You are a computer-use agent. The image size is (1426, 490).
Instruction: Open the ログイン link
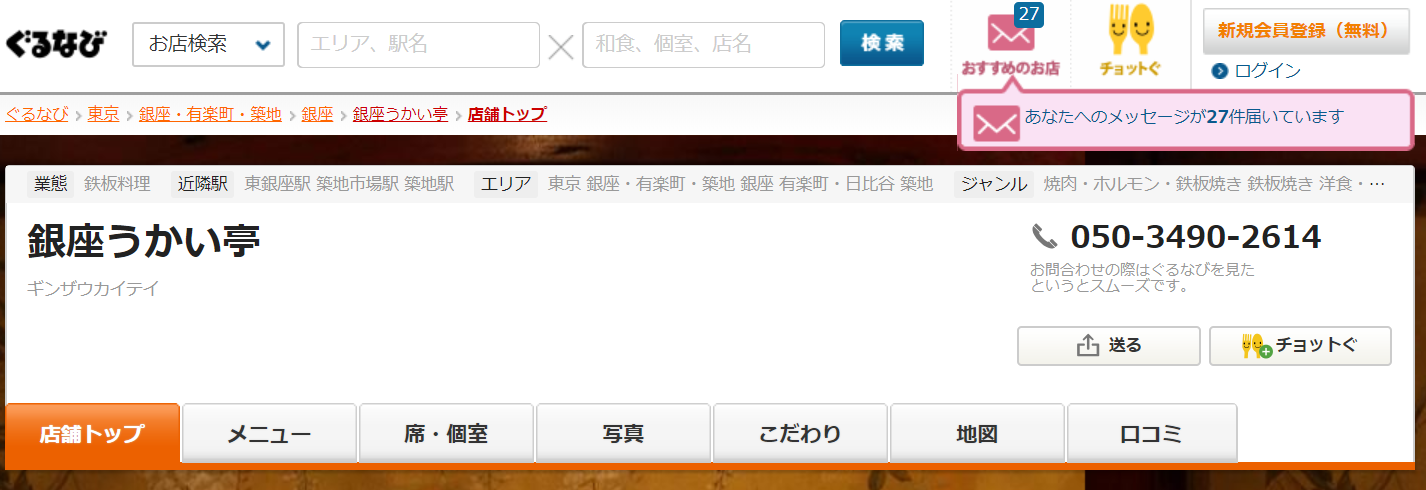point(1267,71)
